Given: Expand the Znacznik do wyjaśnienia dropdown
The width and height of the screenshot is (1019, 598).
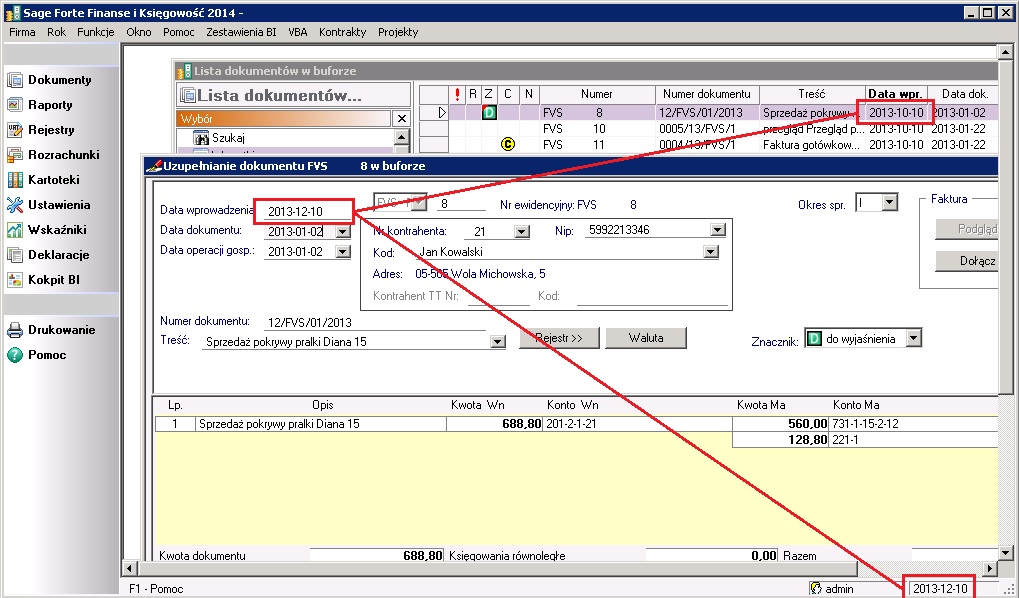Looking at the screenshot, I should (914, 338).
